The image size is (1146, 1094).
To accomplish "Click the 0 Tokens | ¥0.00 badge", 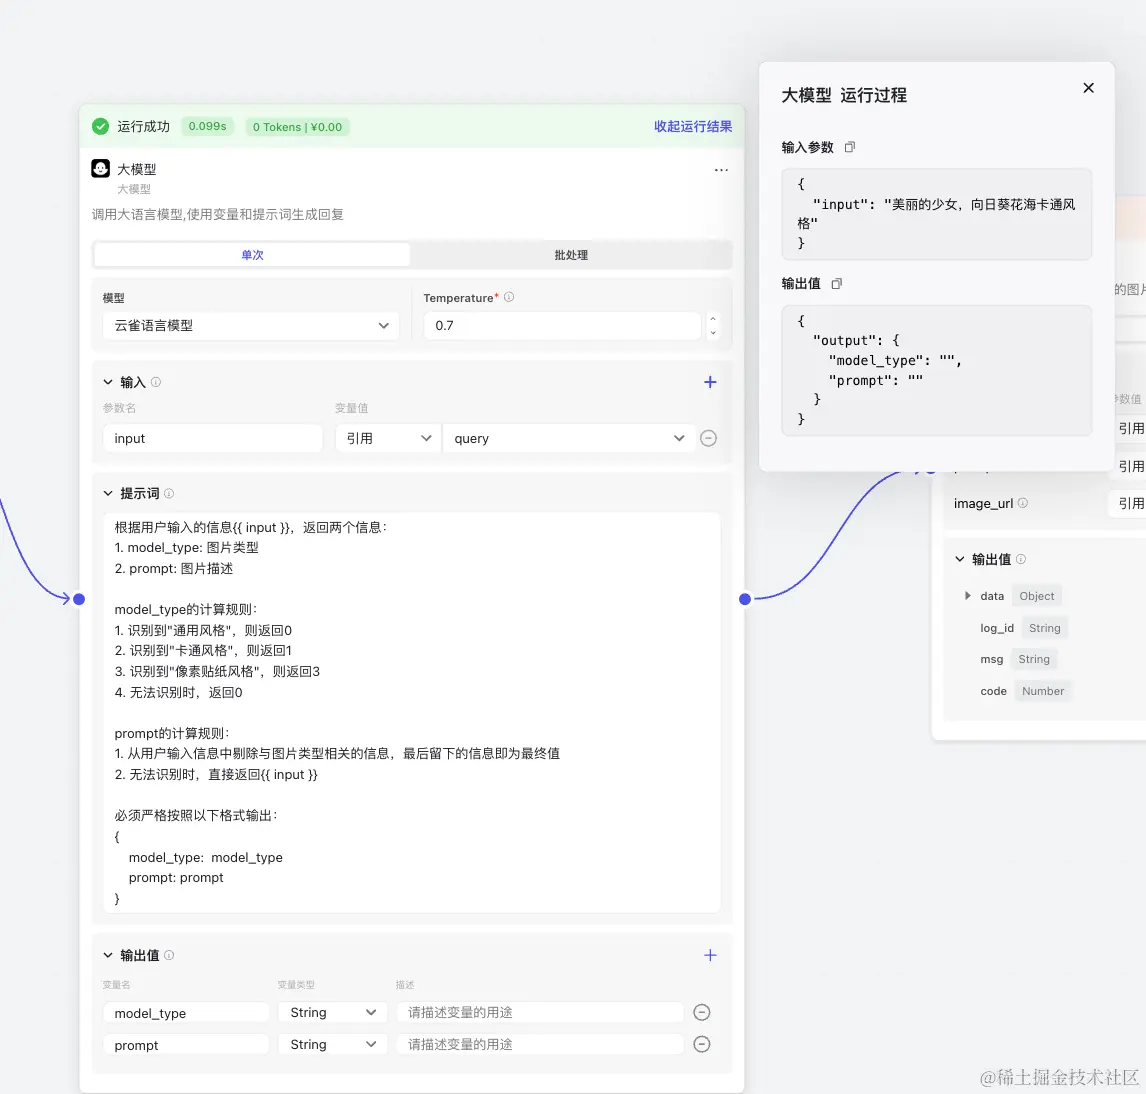I will pyautogui.click(x=297, y=127).
